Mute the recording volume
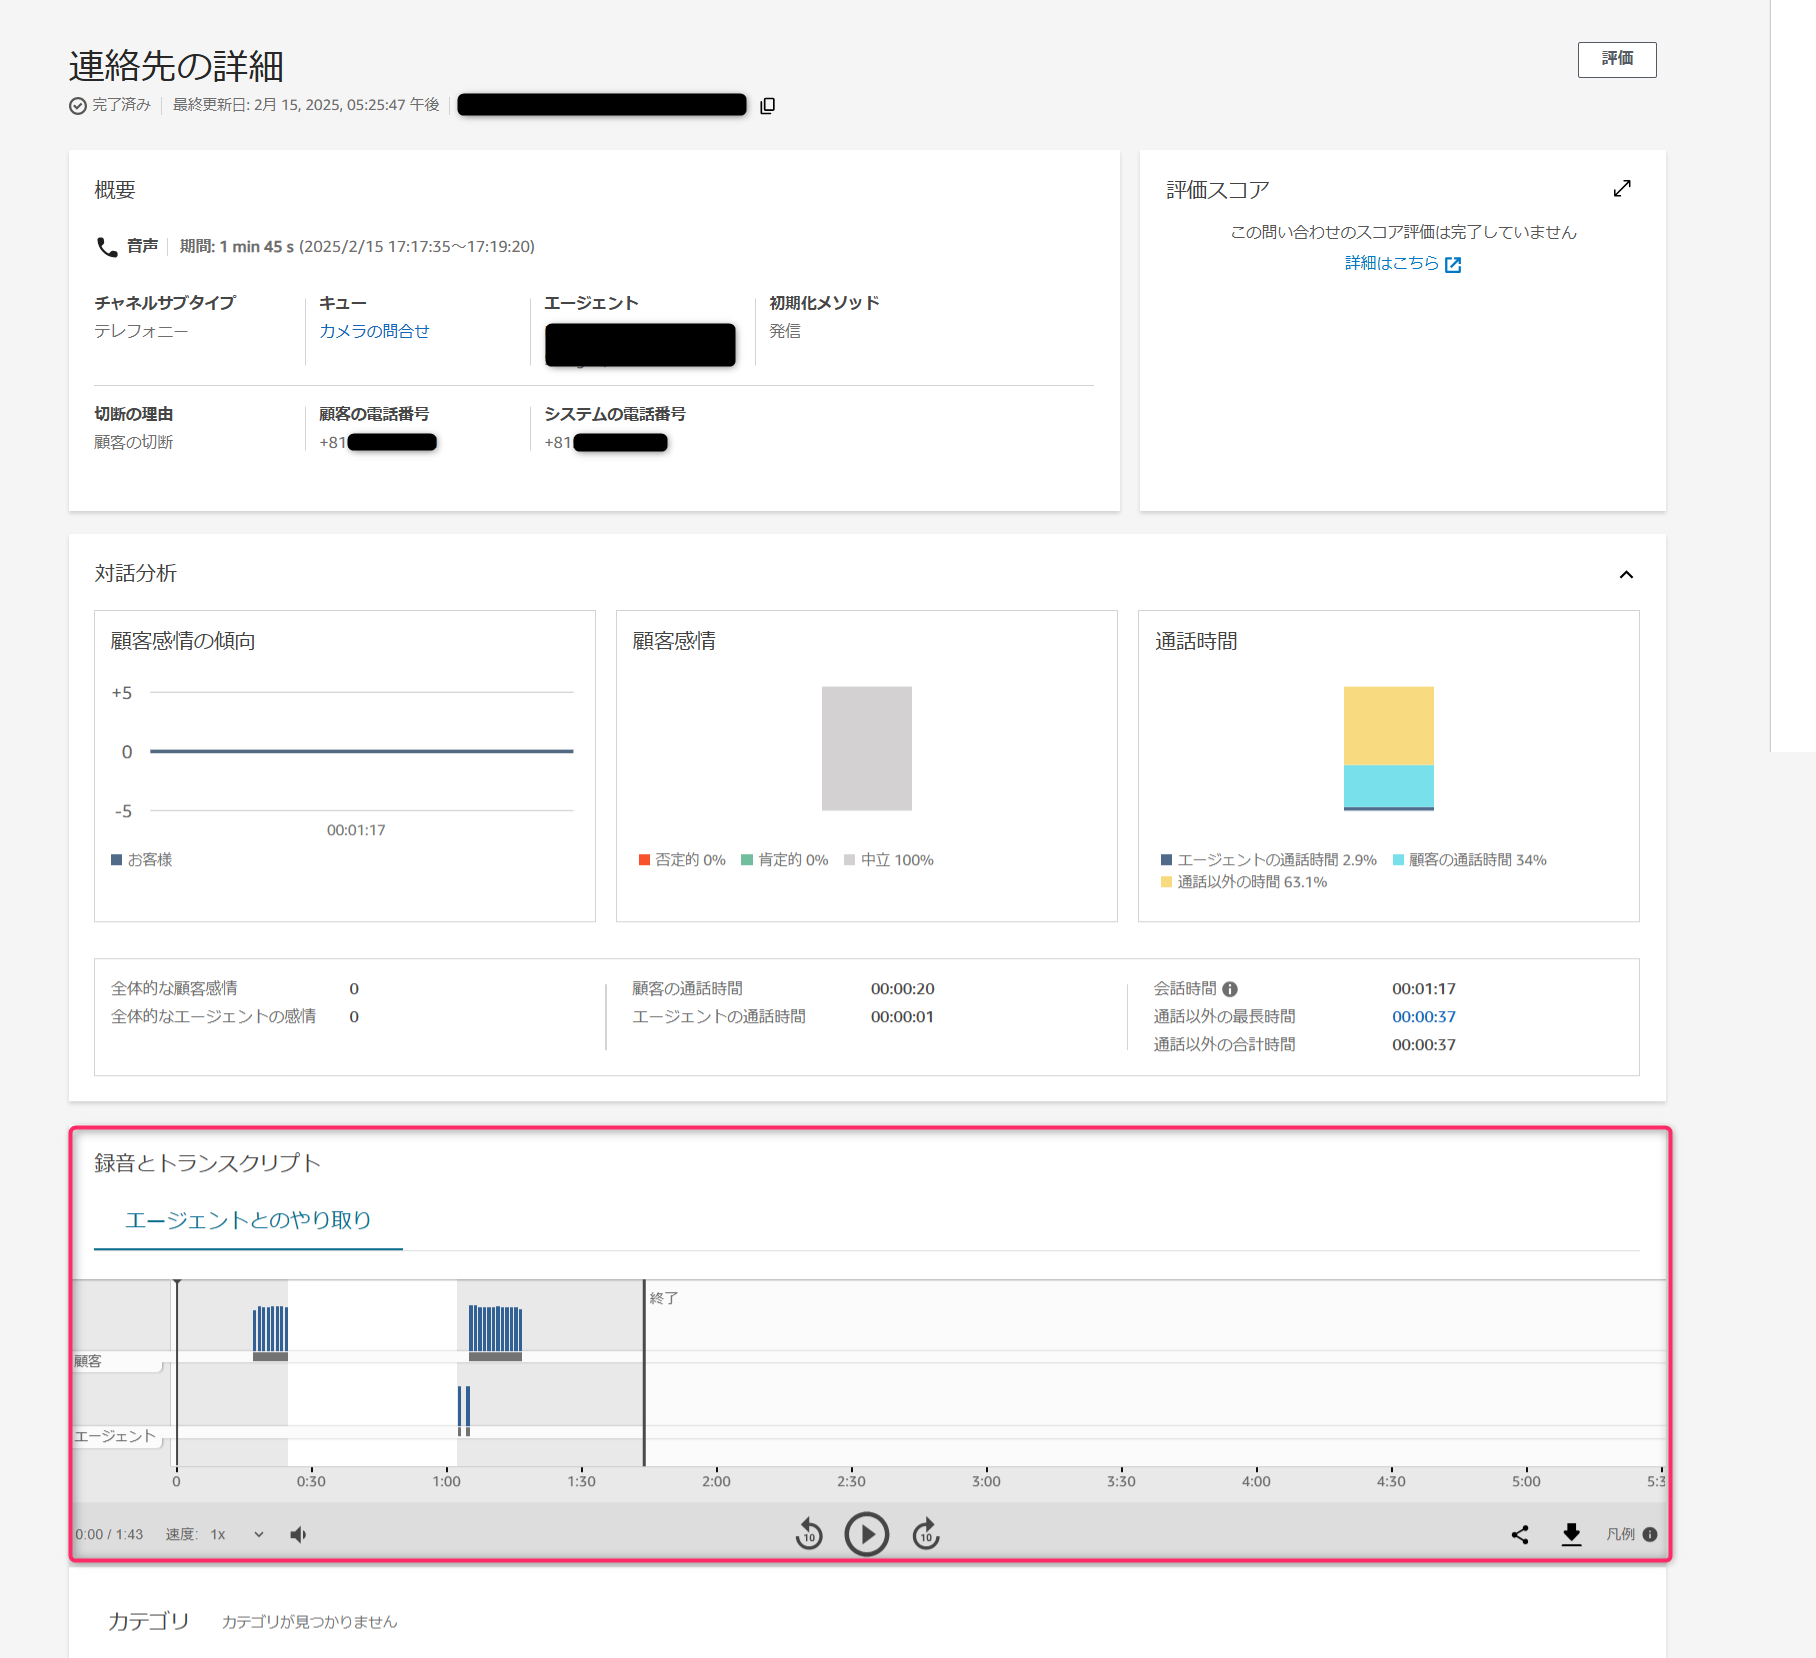This screenshot has height=1658, width=1816. point(298,1535)
